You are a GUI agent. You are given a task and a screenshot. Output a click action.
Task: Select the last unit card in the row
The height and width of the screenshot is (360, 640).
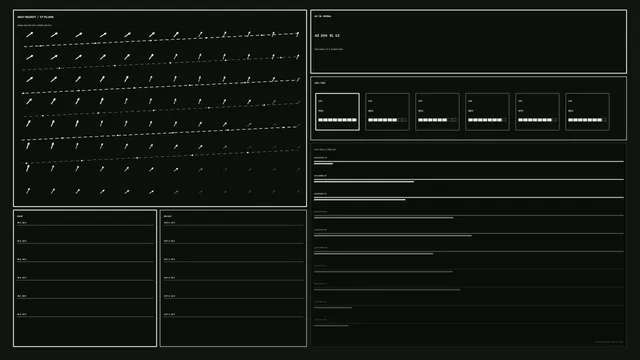(587, 112)
